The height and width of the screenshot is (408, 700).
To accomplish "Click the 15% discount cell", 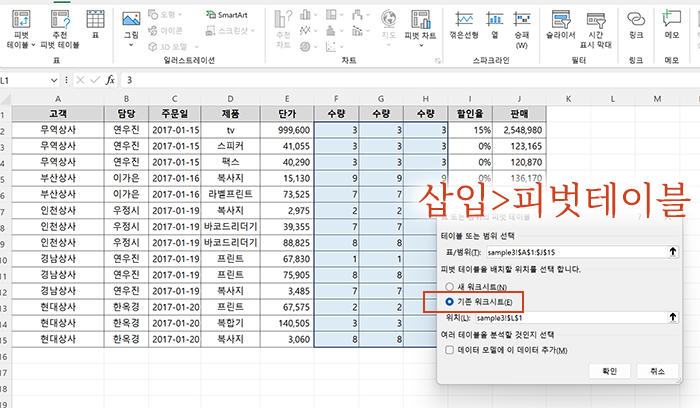I will pos(470,130).
